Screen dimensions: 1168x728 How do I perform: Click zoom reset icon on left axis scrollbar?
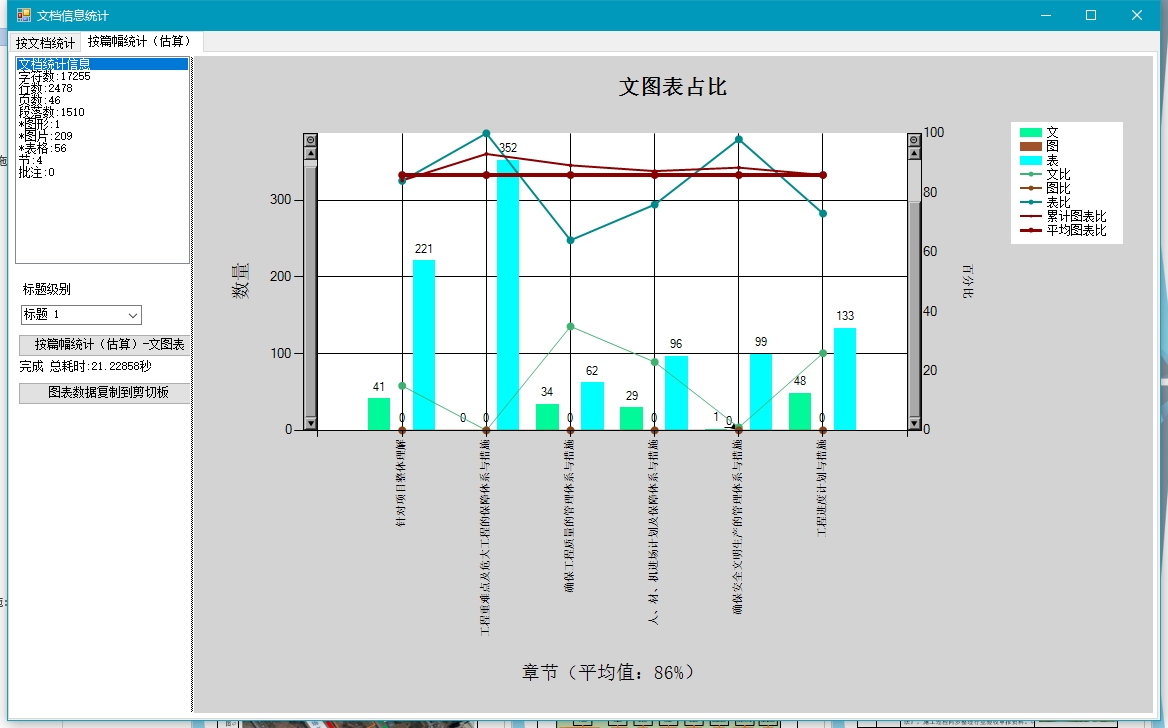[x=310, y=140]
